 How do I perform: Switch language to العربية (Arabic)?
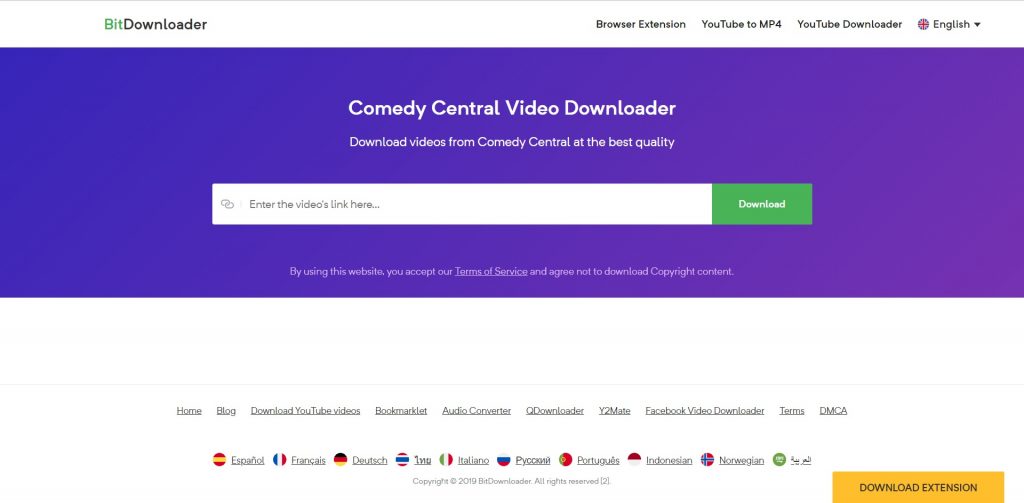801,461
